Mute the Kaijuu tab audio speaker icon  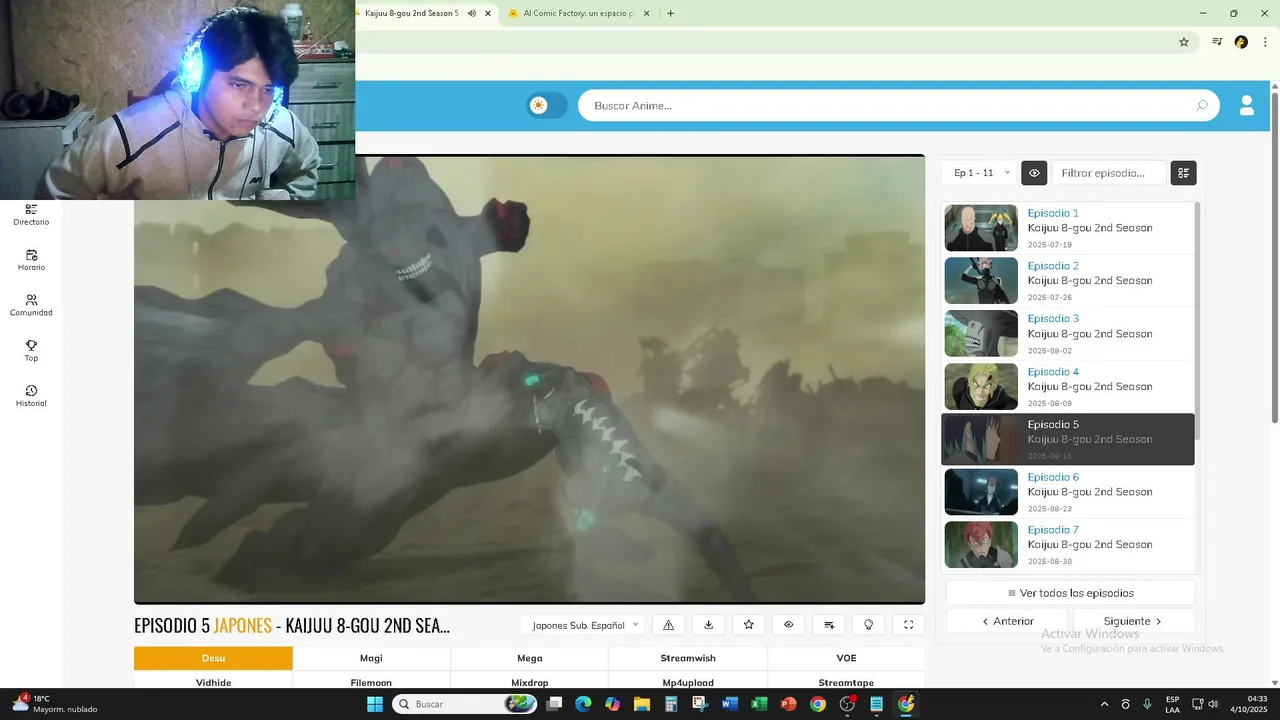pyautogui.click(x=472, y=13)
